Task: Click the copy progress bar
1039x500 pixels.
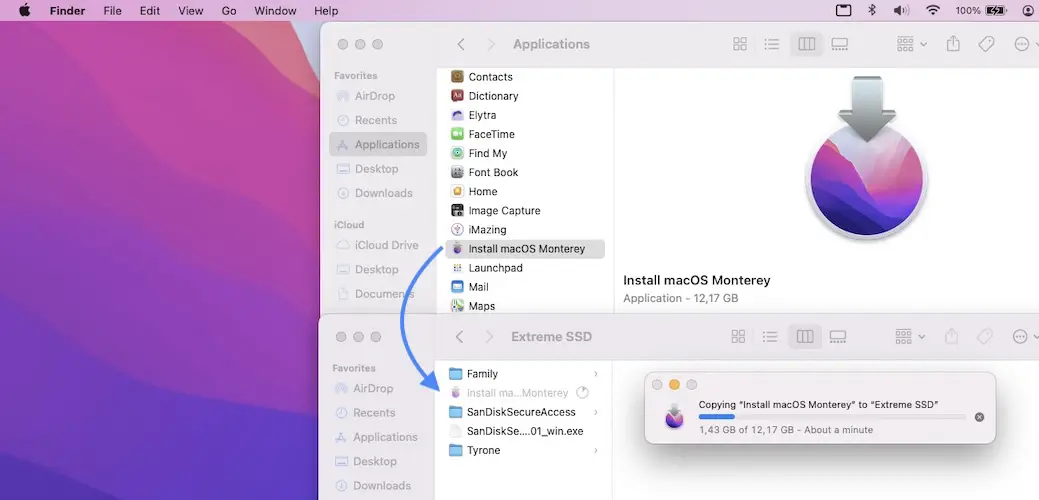Action: (832, 417)
